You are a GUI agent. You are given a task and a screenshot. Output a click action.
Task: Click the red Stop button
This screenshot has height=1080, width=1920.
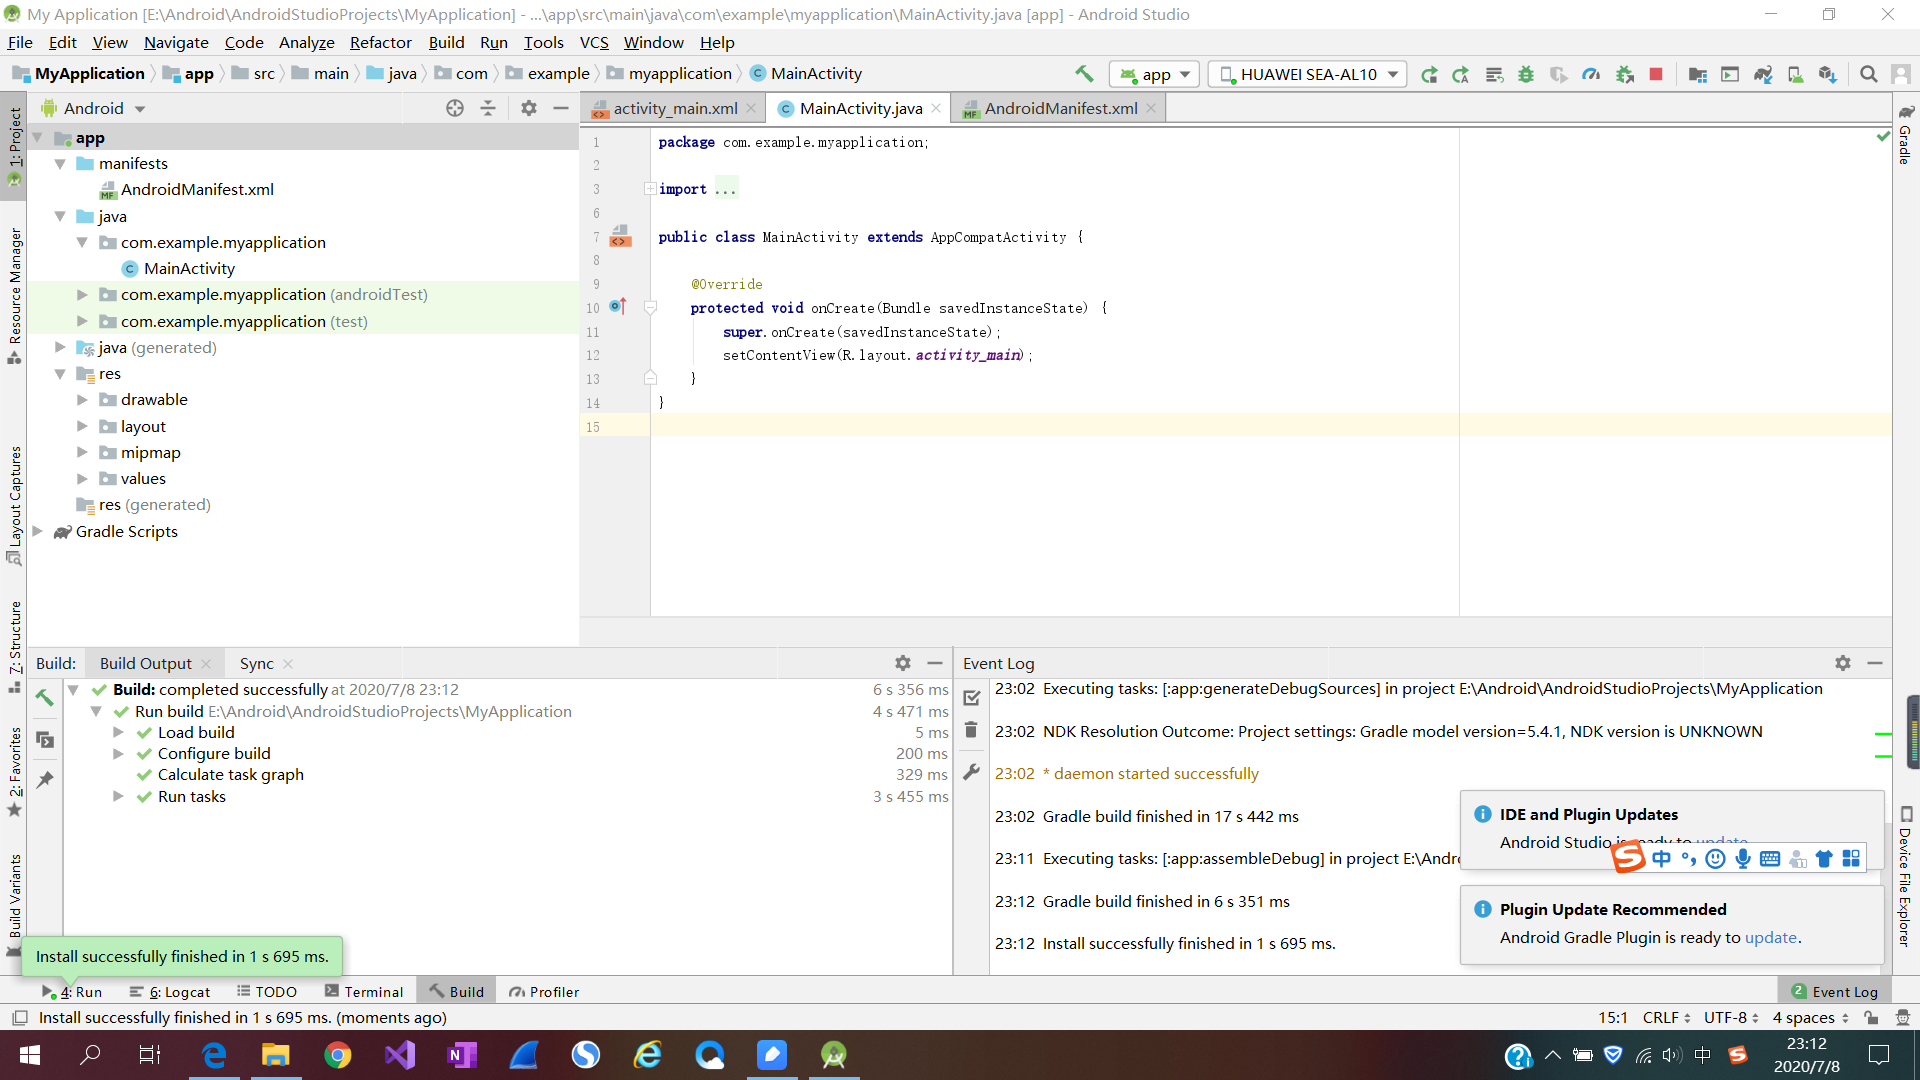click(x=1656, y=74)
